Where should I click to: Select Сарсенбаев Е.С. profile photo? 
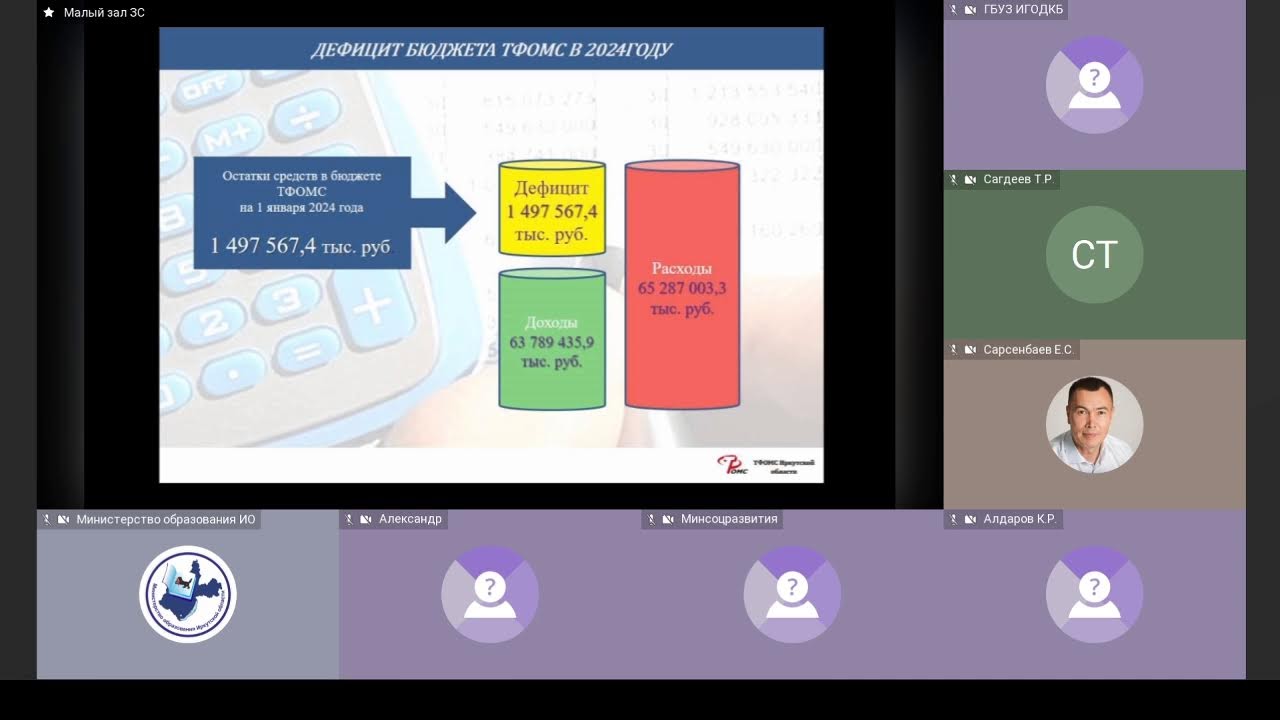pos(1094,425)
